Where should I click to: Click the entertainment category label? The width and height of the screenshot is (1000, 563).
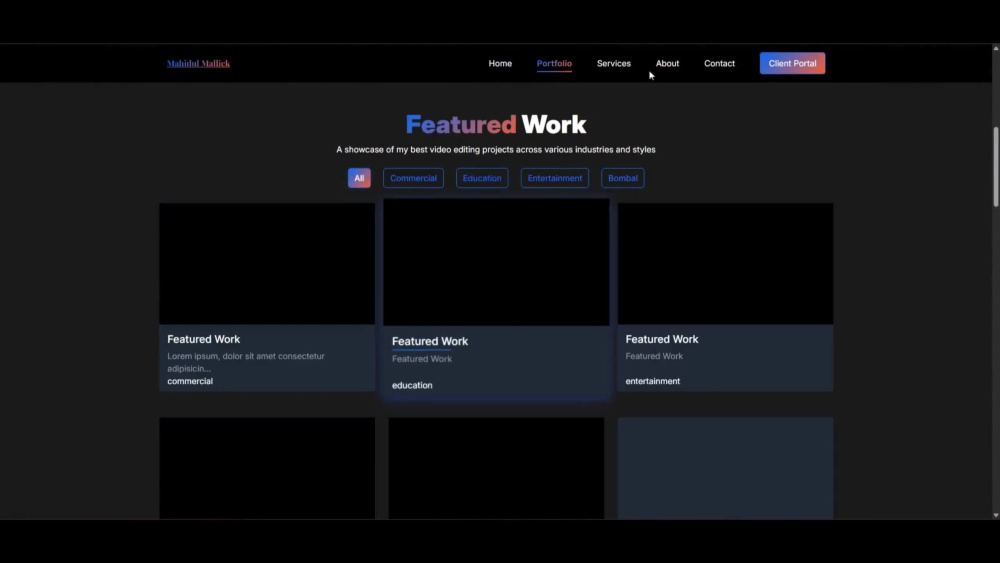coord(652,381)
